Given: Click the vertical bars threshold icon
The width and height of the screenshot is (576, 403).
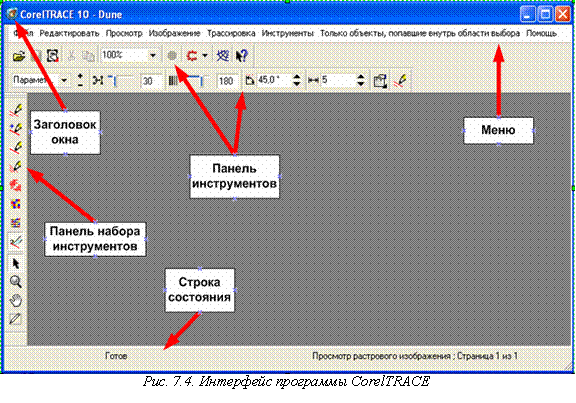Looking at the screenshot, I should pos(173,80).
